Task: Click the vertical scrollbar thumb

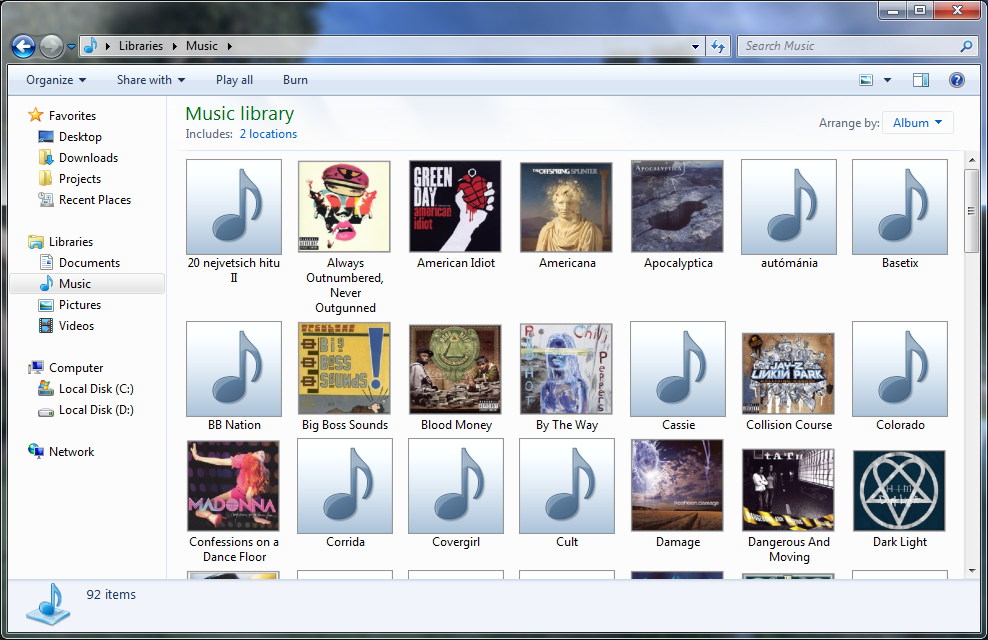Action: [x=972, y=210]
